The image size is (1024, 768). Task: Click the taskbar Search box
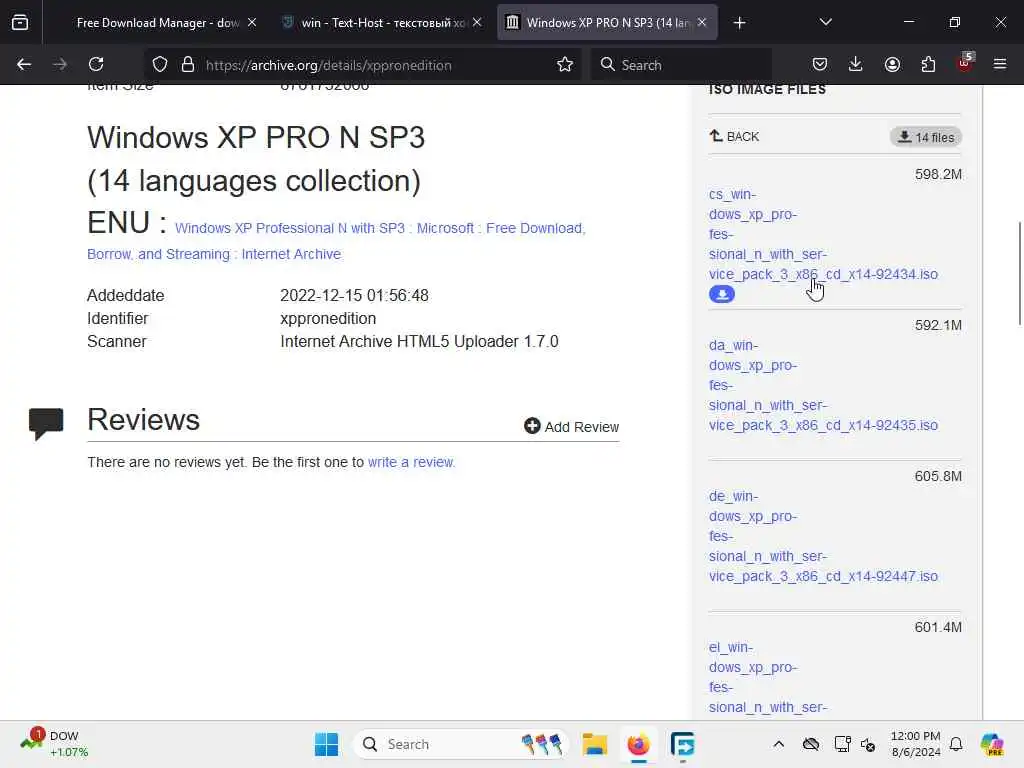coord(462,744)
